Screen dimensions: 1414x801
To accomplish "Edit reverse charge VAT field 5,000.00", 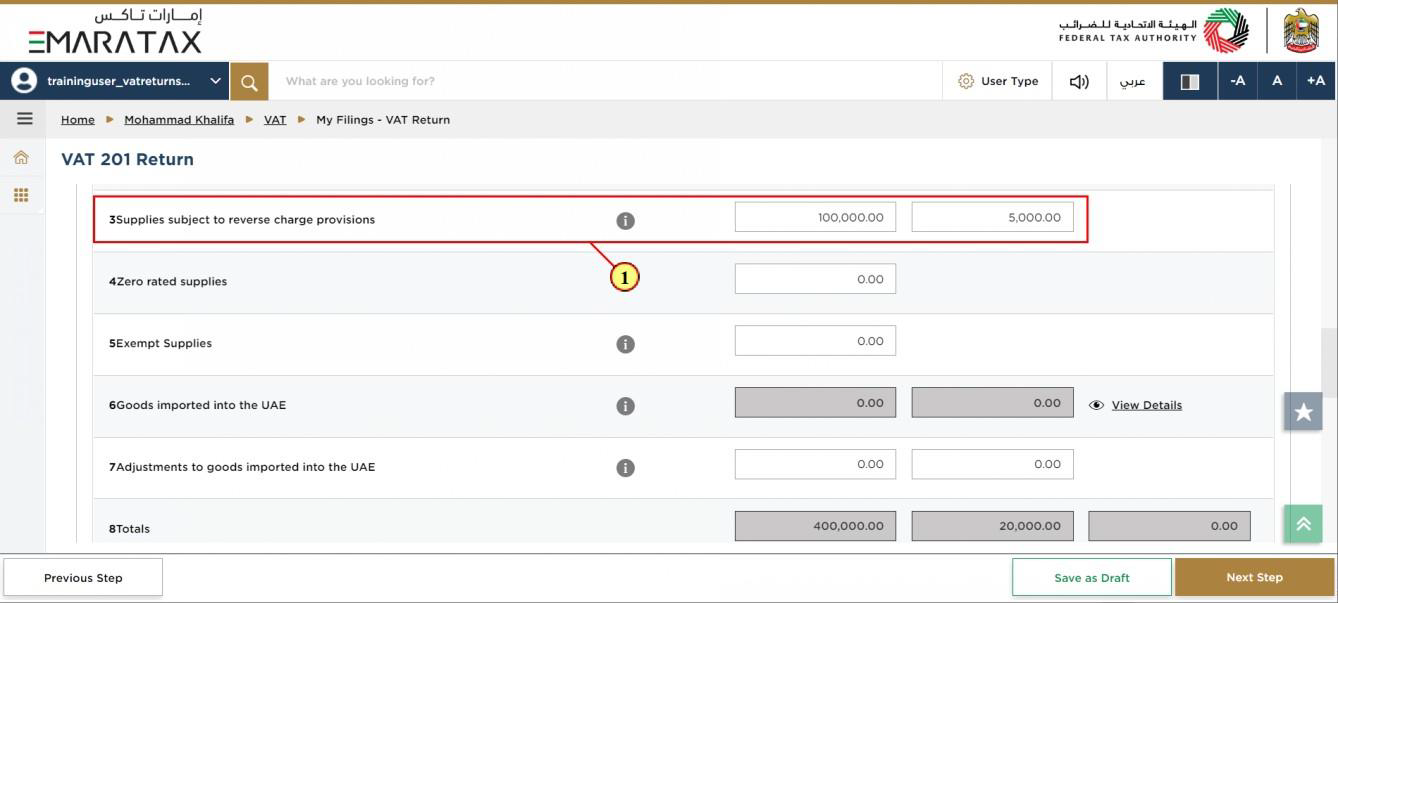I will pos(992,217).
